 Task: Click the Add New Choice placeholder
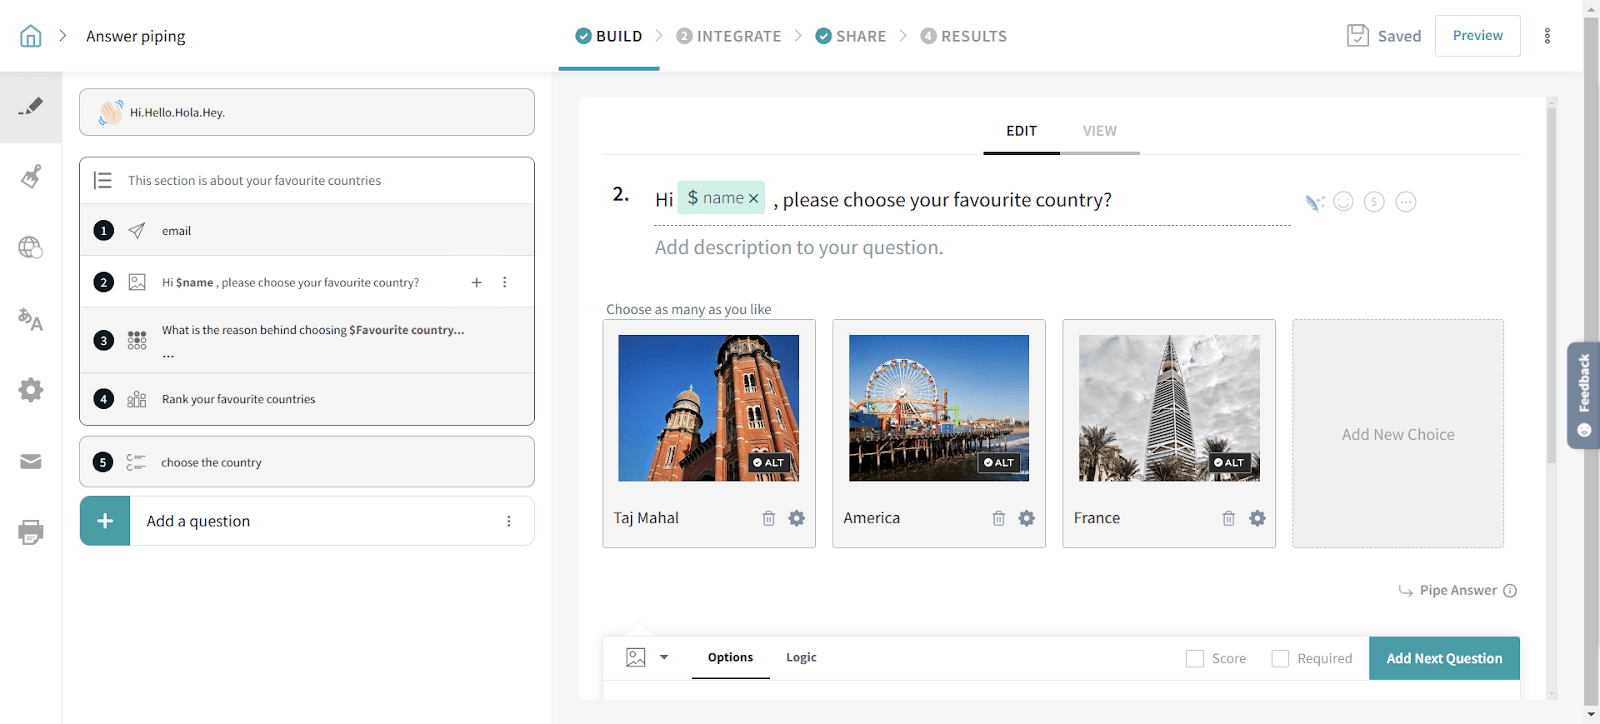(x=1397, y=434)
